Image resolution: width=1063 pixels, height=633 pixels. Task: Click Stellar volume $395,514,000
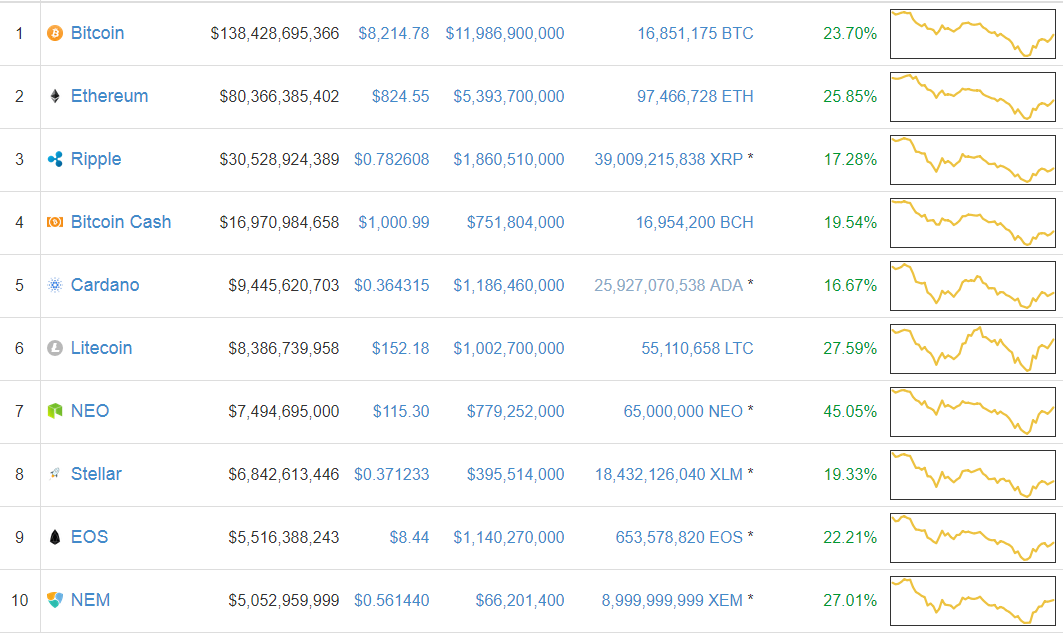(515, 474)
